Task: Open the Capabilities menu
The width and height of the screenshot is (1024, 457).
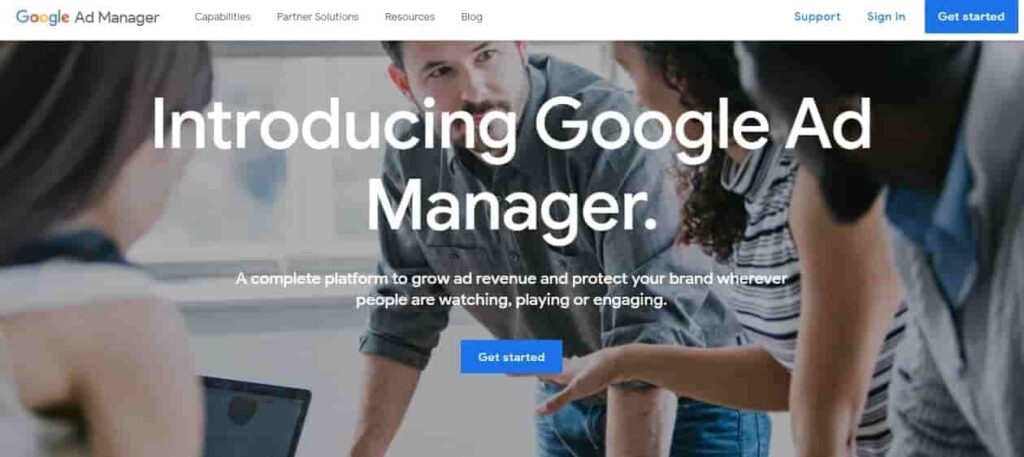Action: click(x=222, y=17)
